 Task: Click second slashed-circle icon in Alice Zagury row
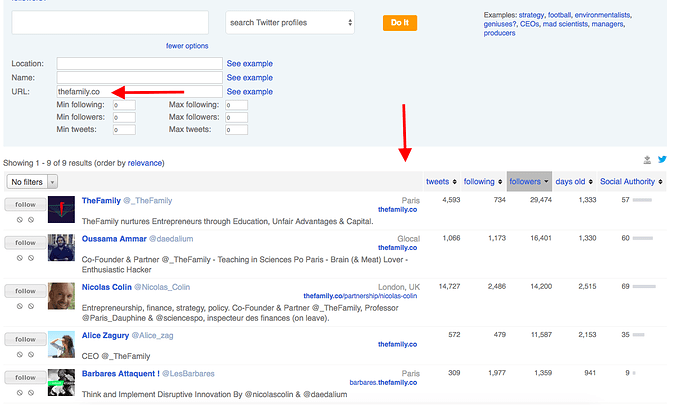click(x=31, y=355)
